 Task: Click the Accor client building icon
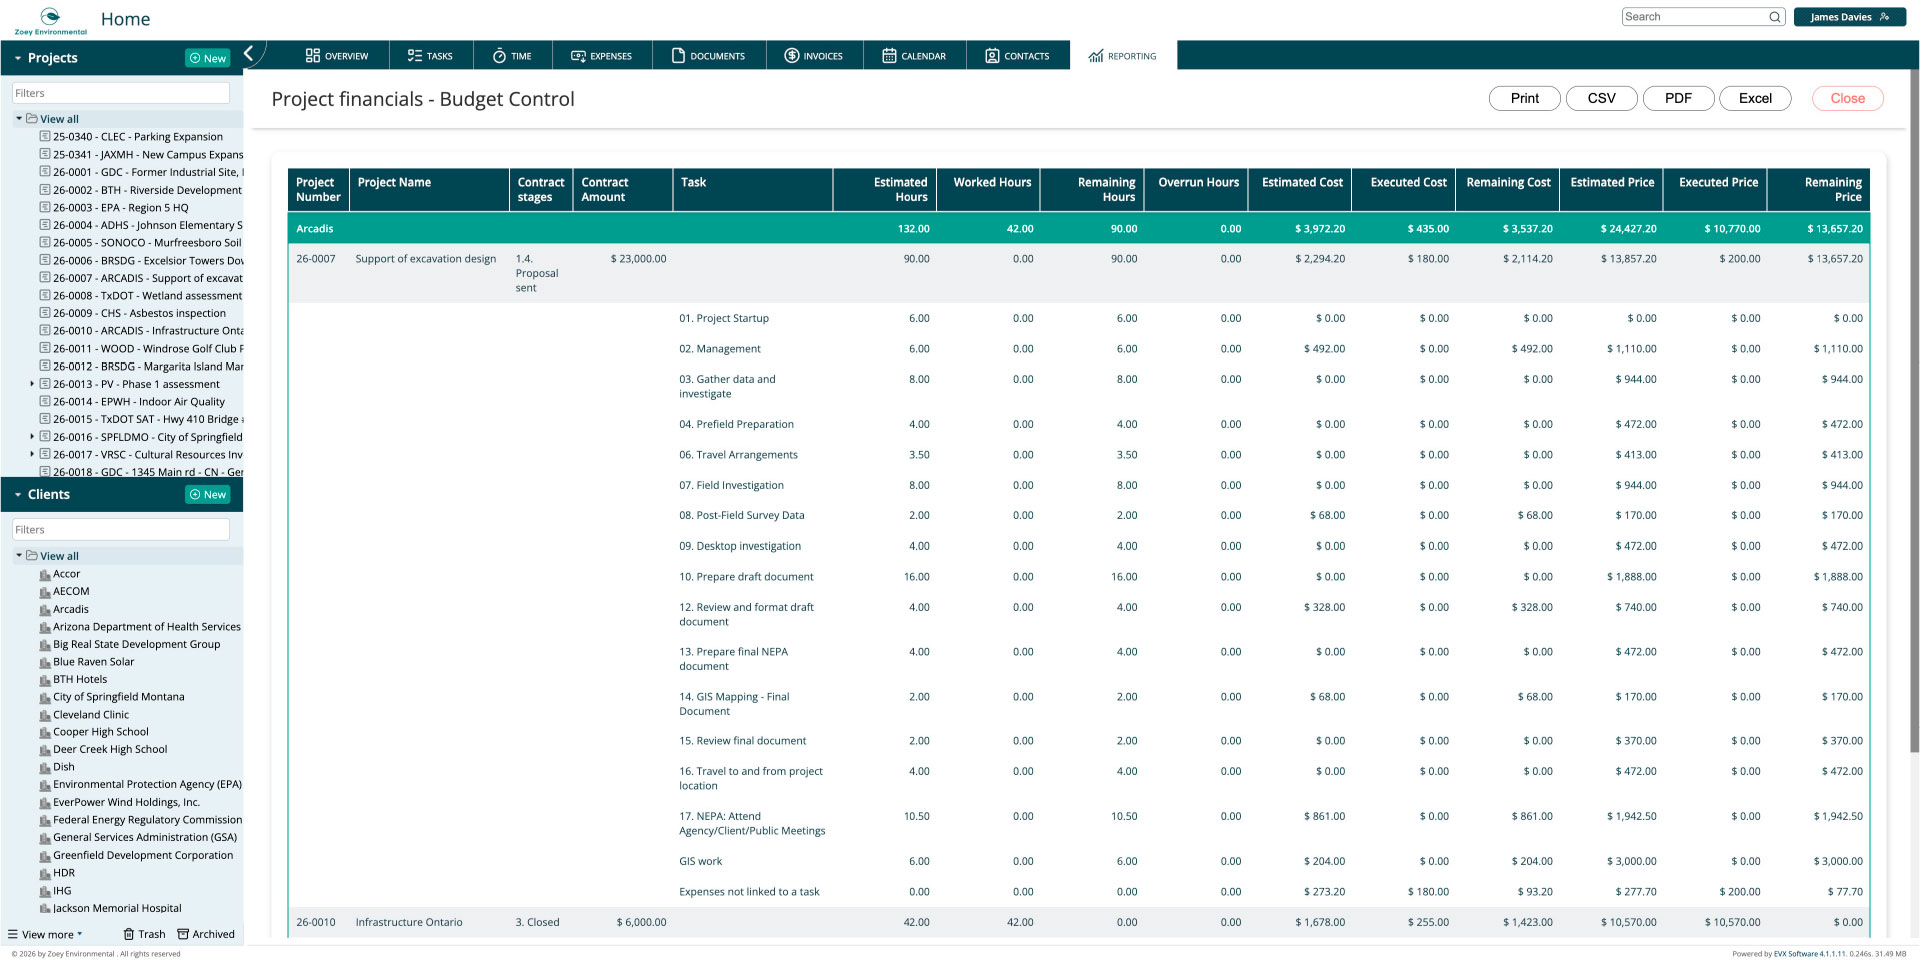pyautogui.click(x=45, y=575)
